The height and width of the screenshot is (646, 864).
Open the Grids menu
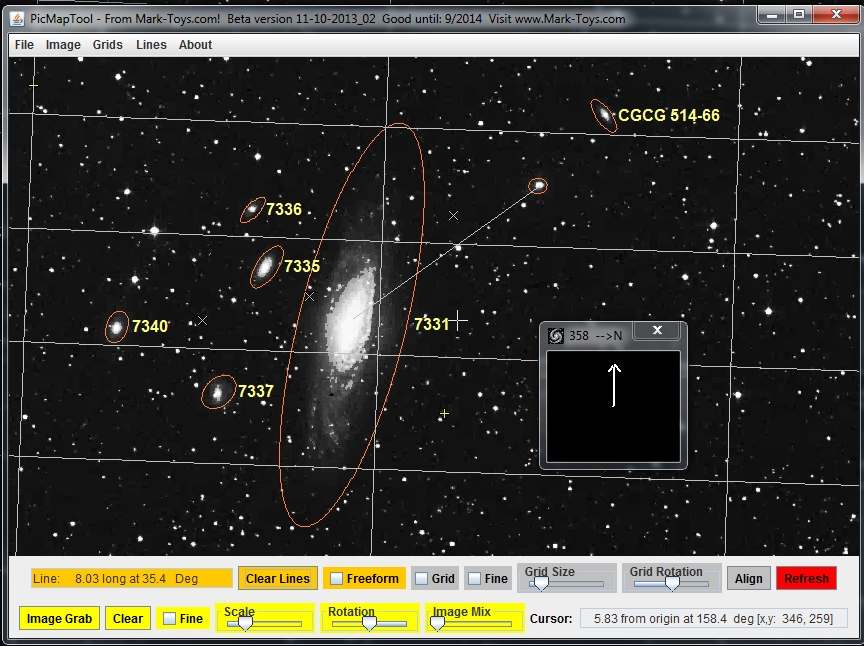tap(108, 45)
